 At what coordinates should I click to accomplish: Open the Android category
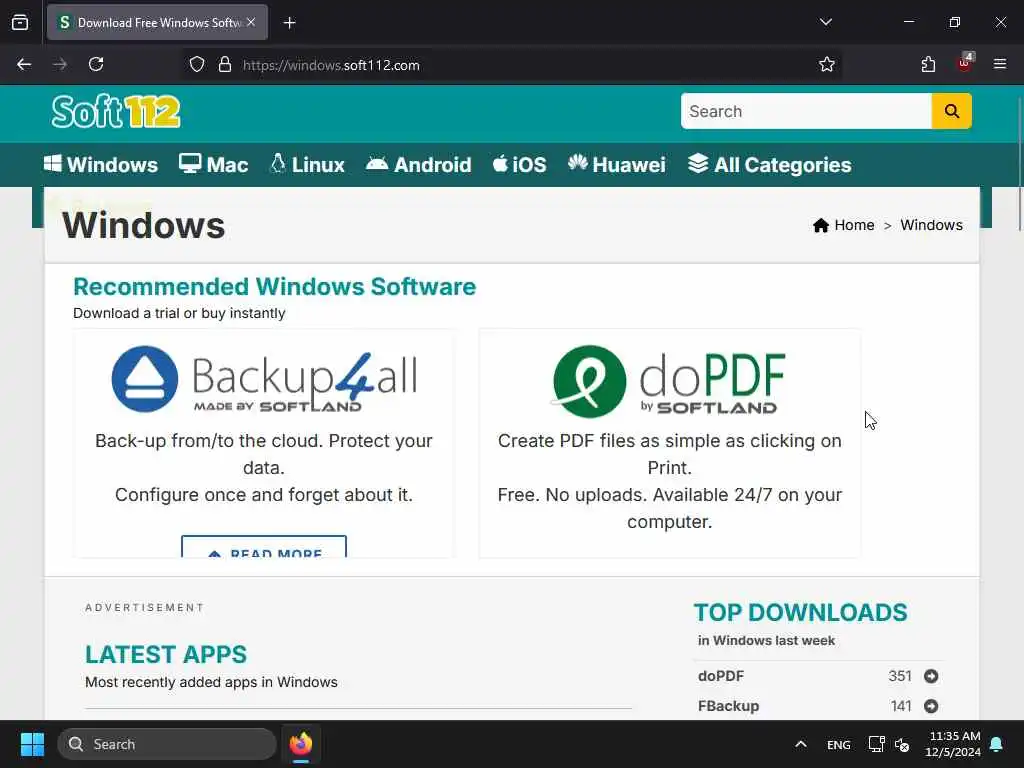[419, 165]
